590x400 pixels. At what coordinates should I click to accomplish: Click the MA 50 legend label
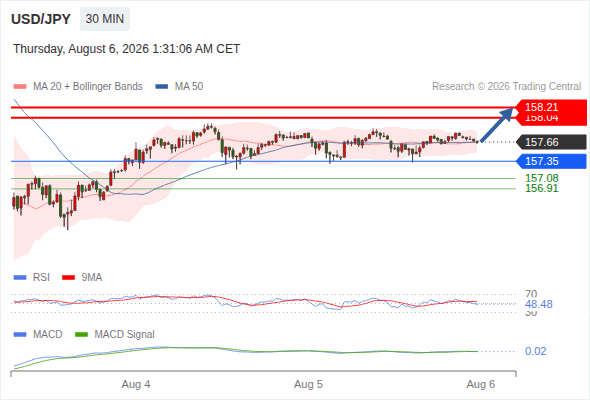[189, 87]
